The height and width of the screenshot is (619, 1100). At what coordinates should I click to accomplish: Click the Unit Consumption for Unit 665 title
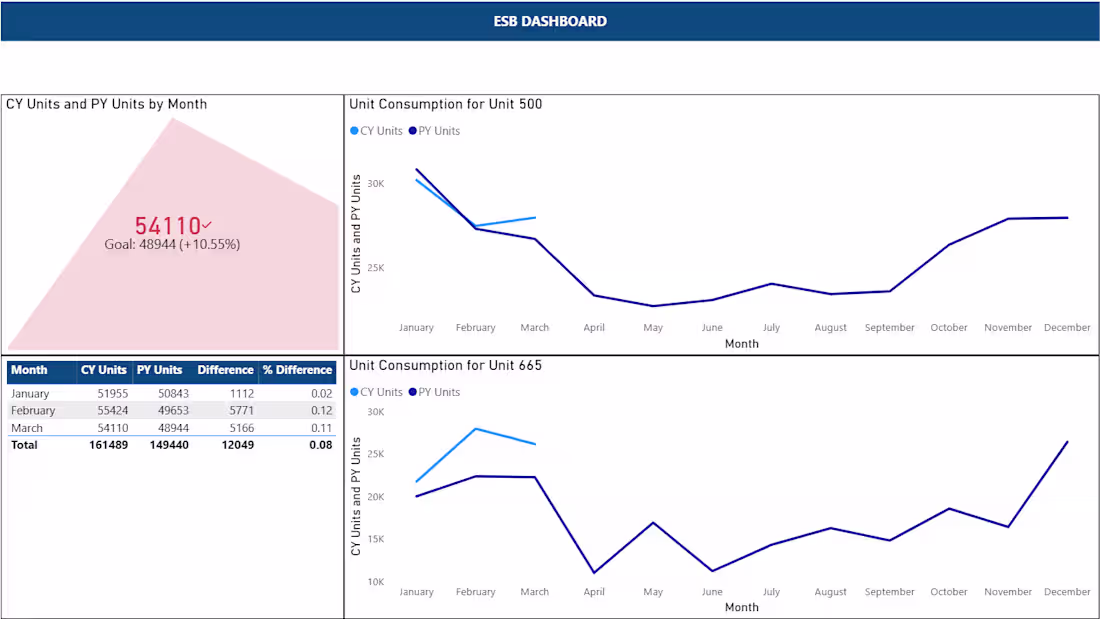click(446, 366)
